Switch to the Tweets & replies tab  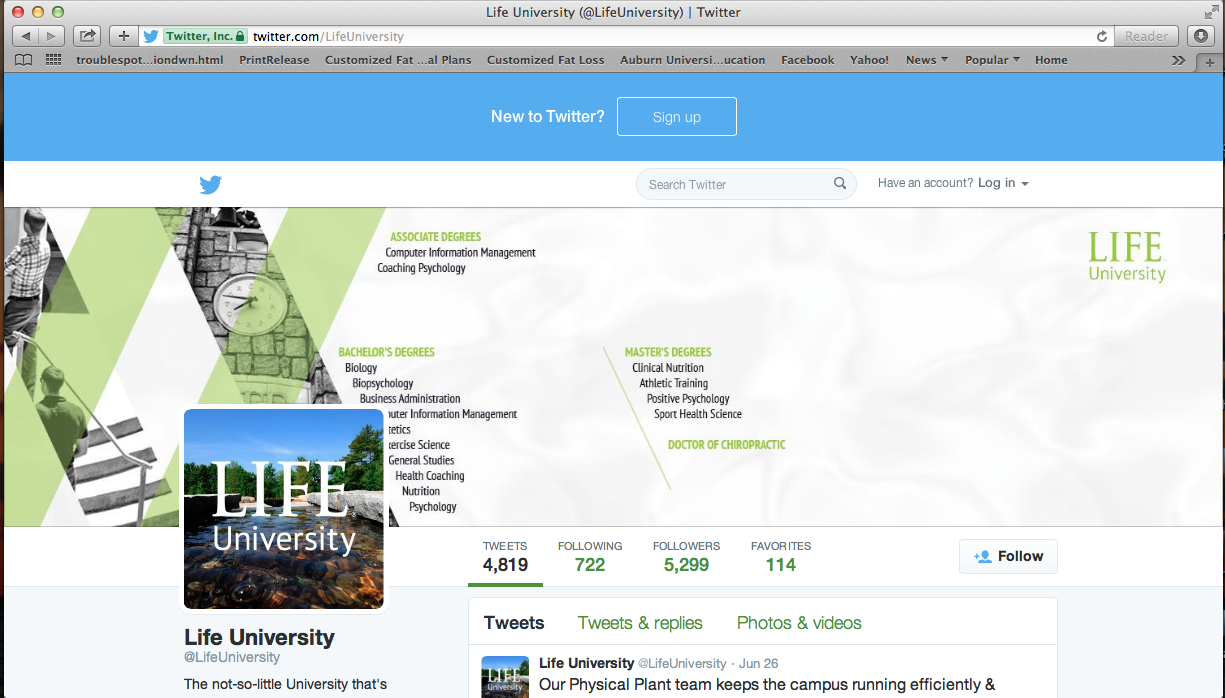[639, 622]
